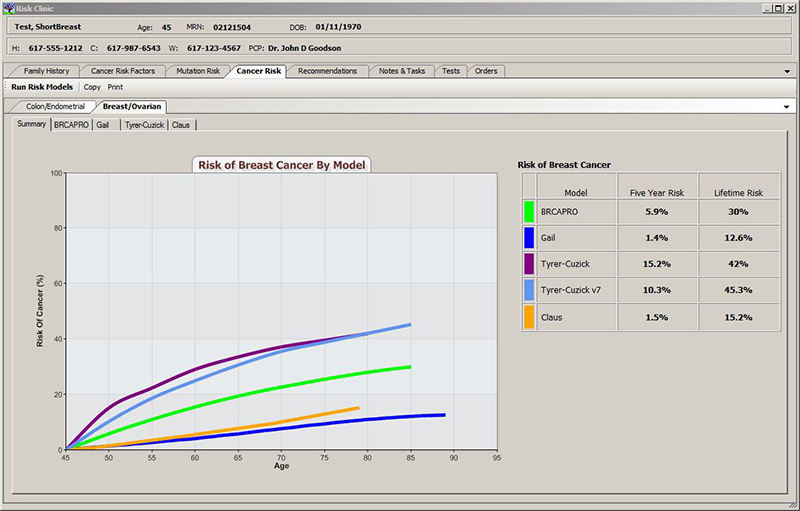The width and height of the screenshot is (800, 511).
Task: Select the BRCAPRO row label
Action: [x=559, y=212]
